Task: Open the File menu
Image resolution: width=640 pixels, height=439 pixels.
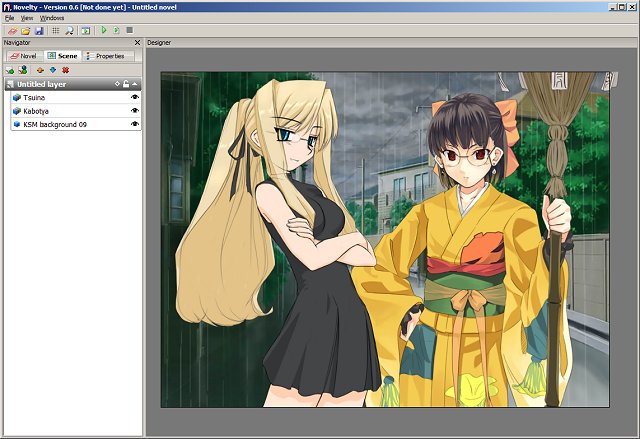Action: [x=9, y=18]
